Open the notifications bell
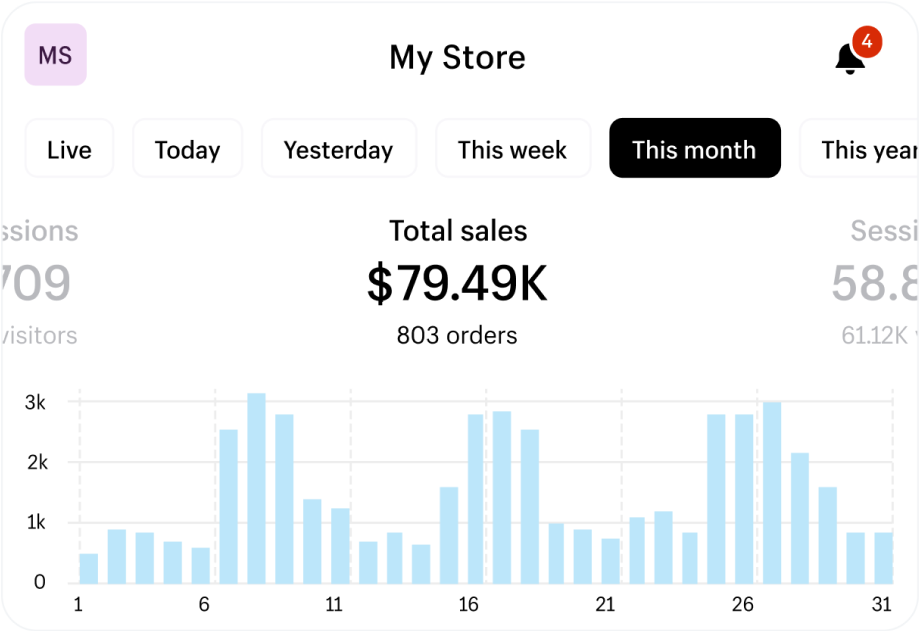 point(848,56)
